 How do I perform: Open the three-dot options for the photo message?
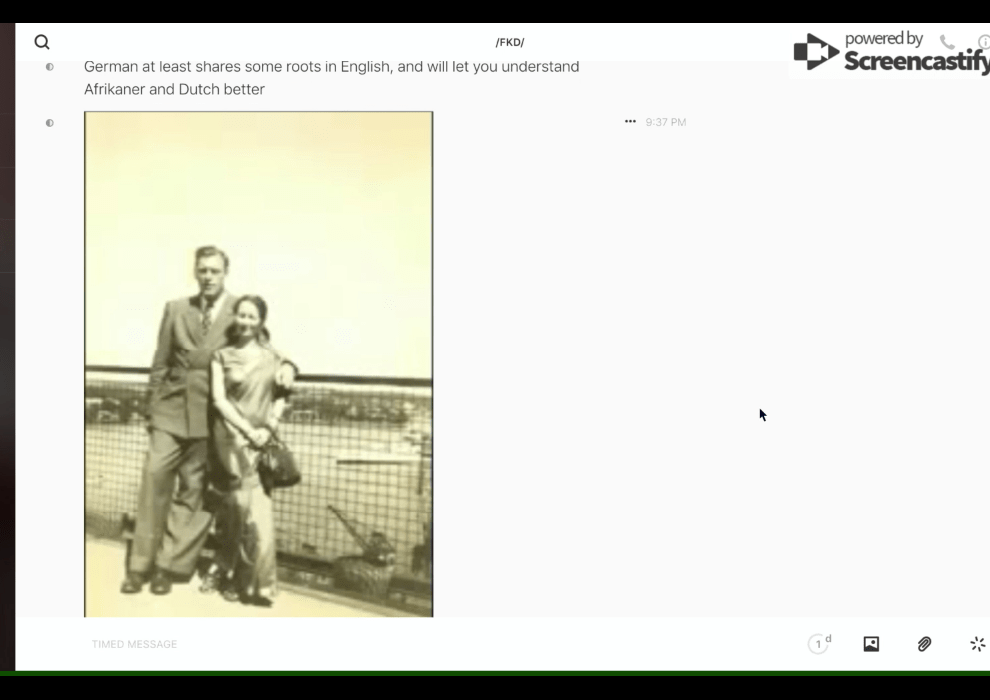pos(630,122)
